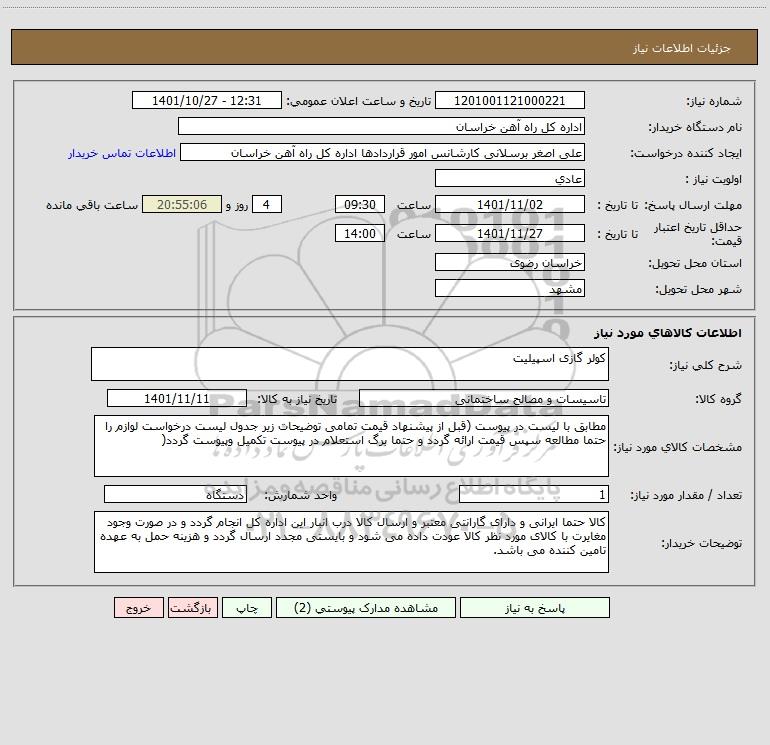Click the label تعداد / مقدار مورد نیاز

coord(686,496)
